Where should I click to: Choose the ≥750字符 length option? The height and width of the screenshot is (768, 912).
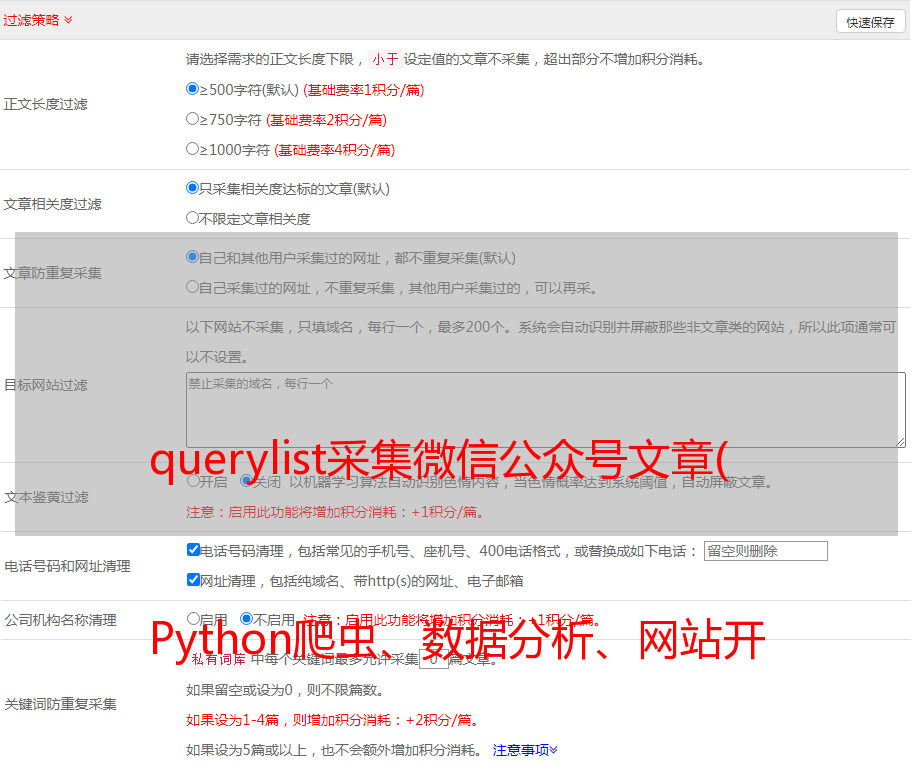click(192, 119)
